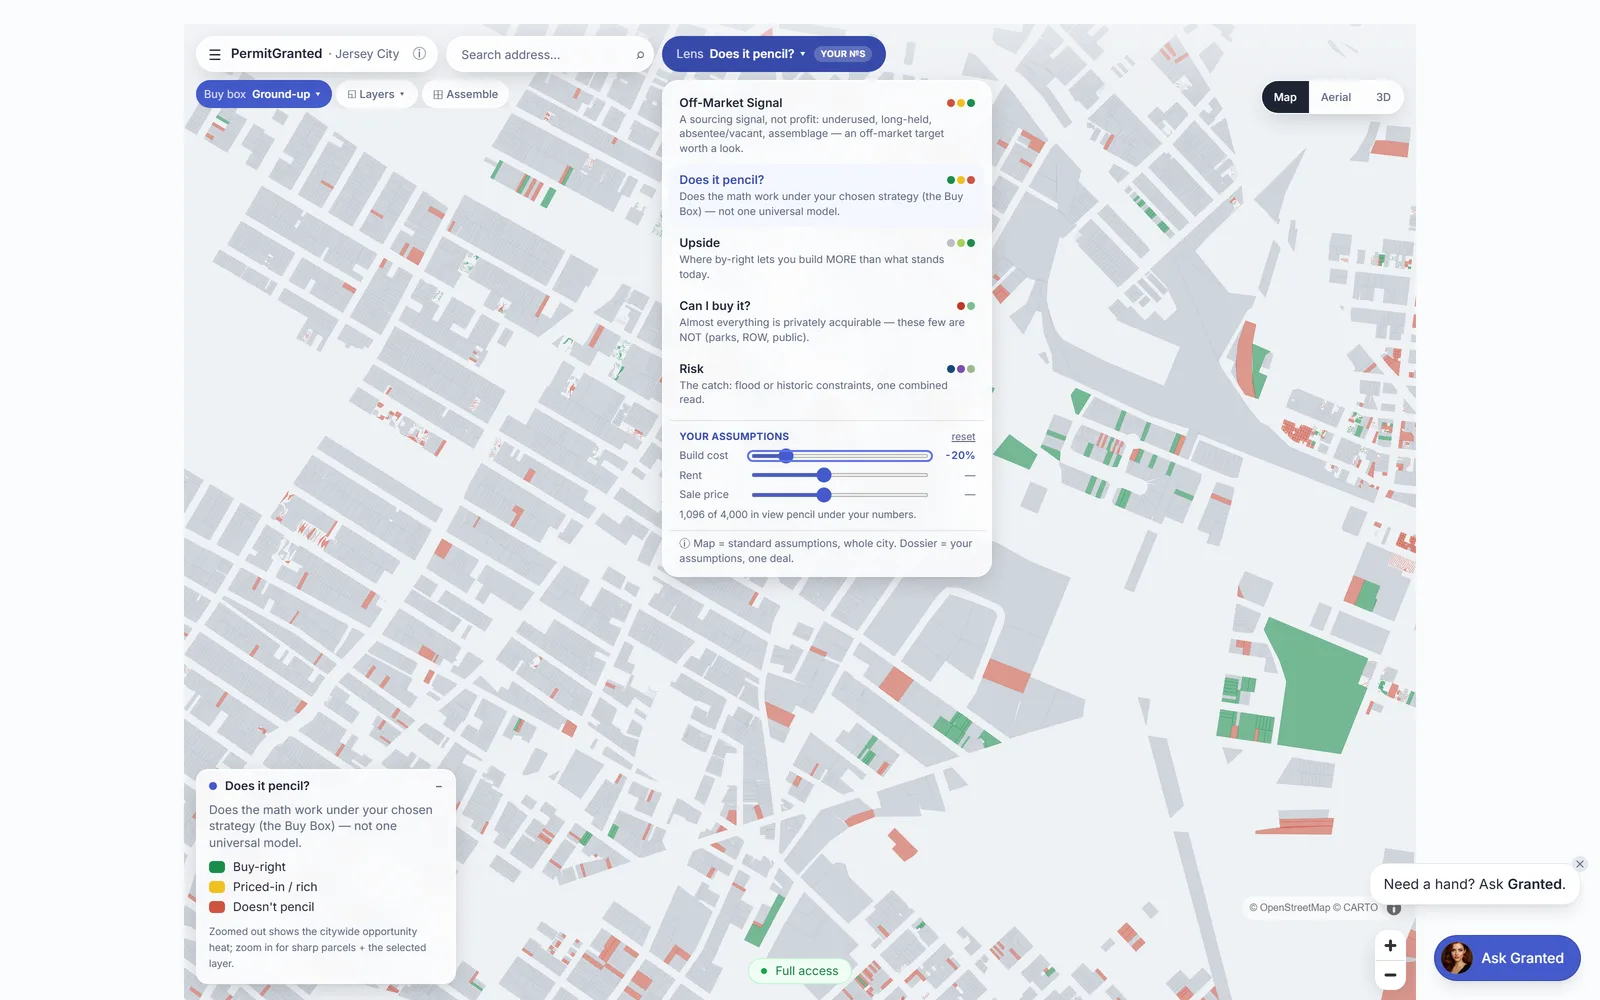
Task: Click the info icon beside Jersey City
Action: pos(419,54)
